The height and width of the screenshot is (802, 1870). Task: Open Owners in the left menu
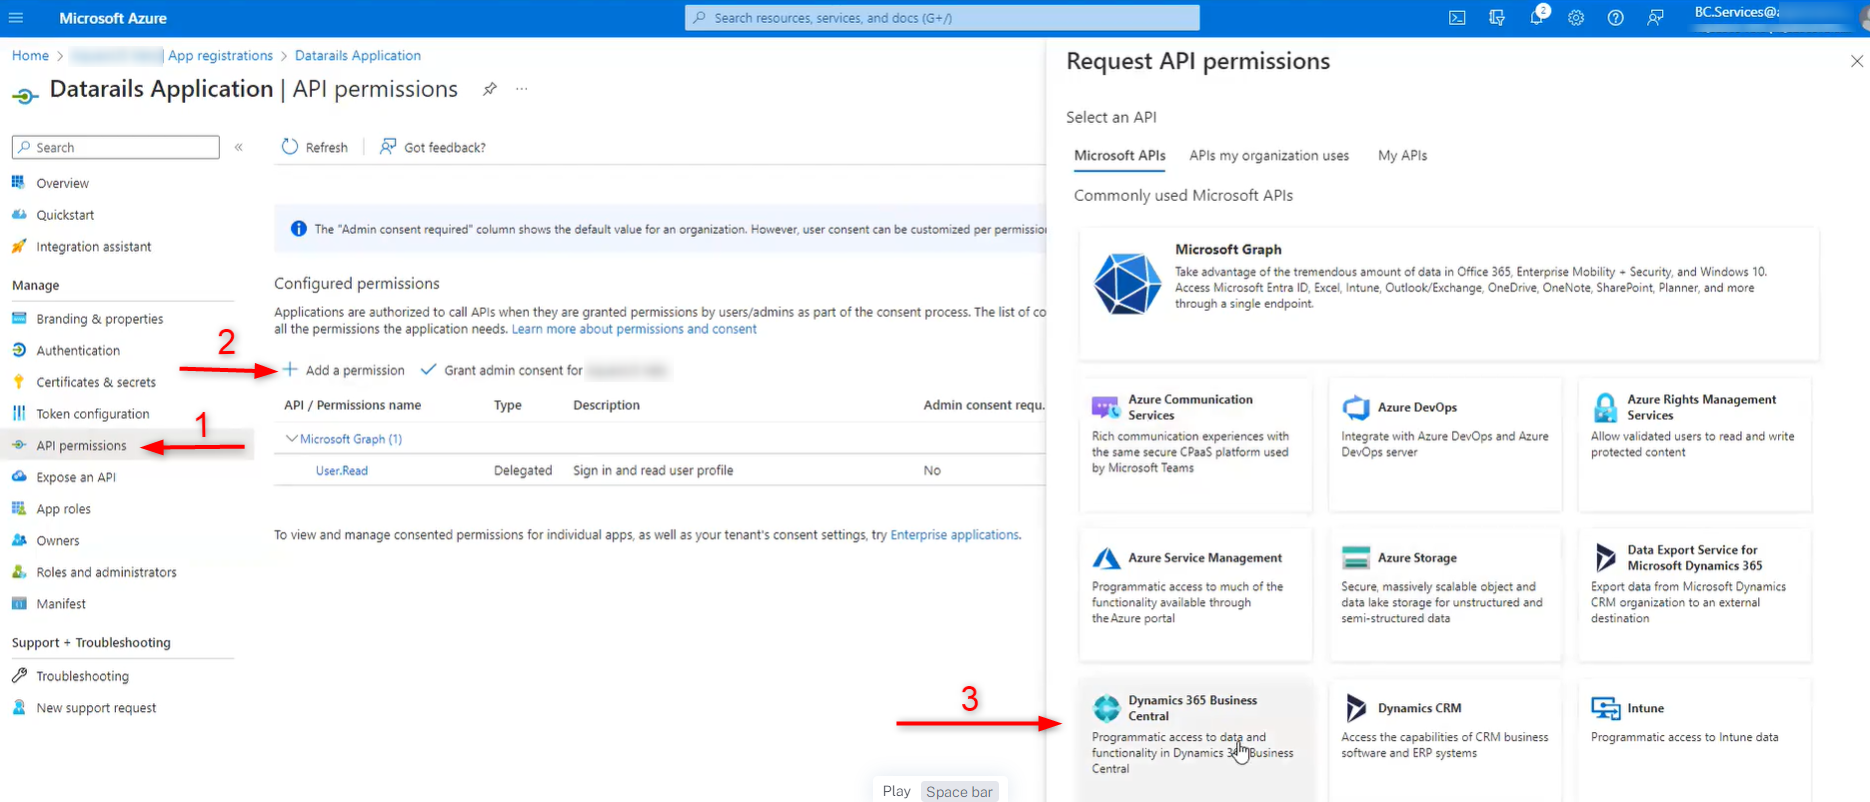click(x=57, y=541)
